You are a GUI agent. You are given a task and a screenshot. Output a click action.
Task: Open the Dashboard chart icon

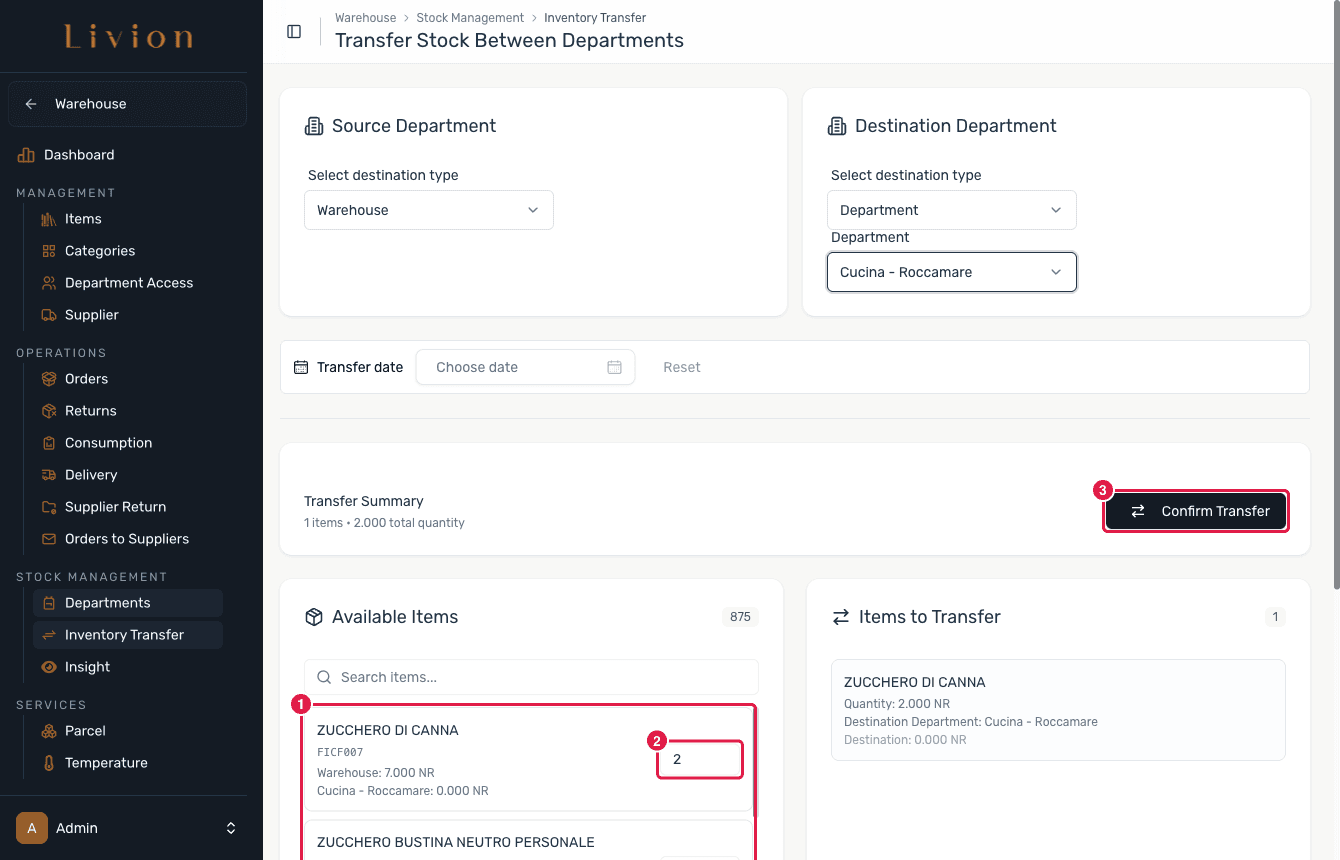(x=26, y=155)
